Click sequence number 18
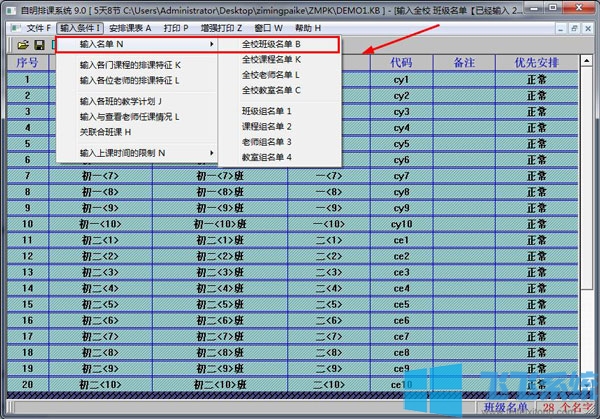 tap(28, 353)
